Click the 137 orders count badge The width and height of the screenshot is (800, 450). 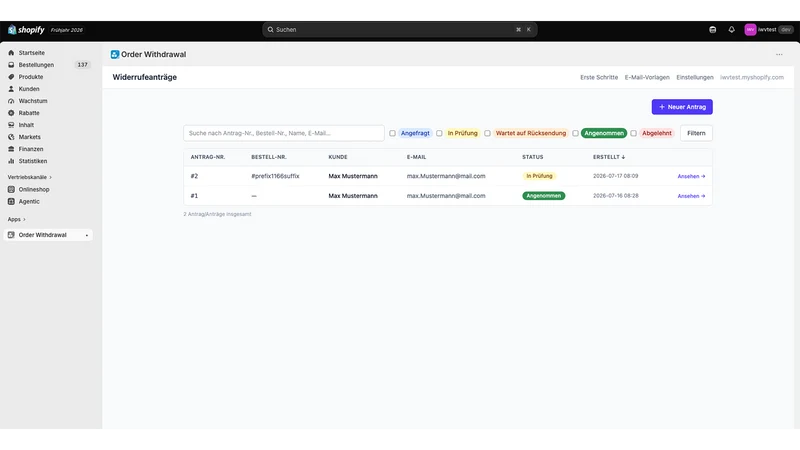(82, 65)
